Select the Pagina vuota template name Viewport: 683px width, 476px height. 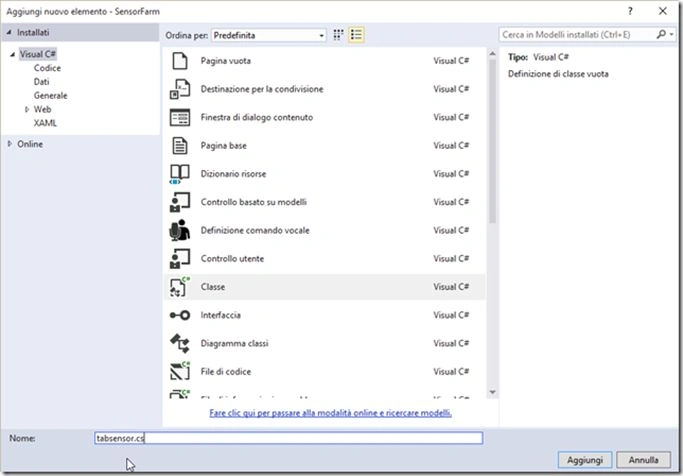click(226, 61)
